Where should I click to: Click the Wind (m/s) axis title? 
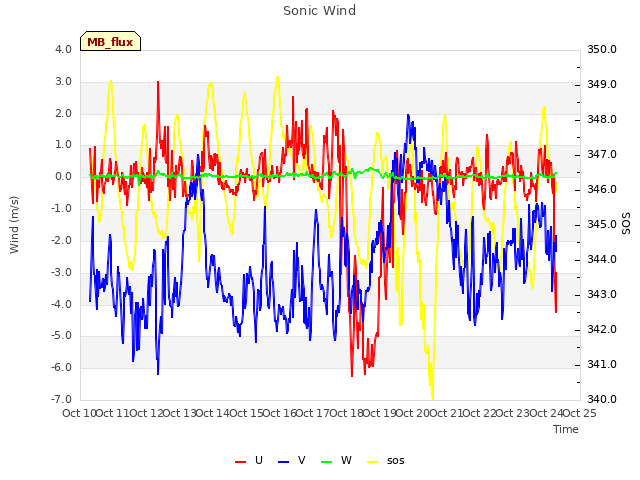click(14, 225)
